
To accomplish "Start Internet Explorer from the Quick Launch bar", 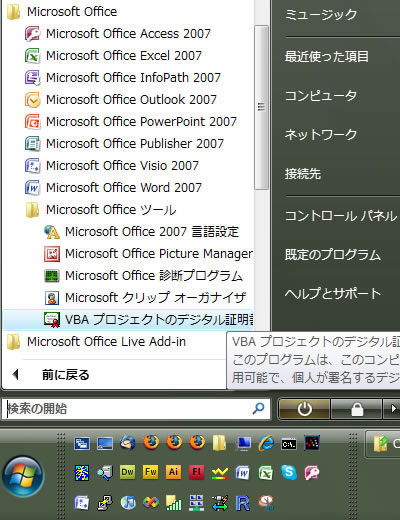I will pos(266,443).
